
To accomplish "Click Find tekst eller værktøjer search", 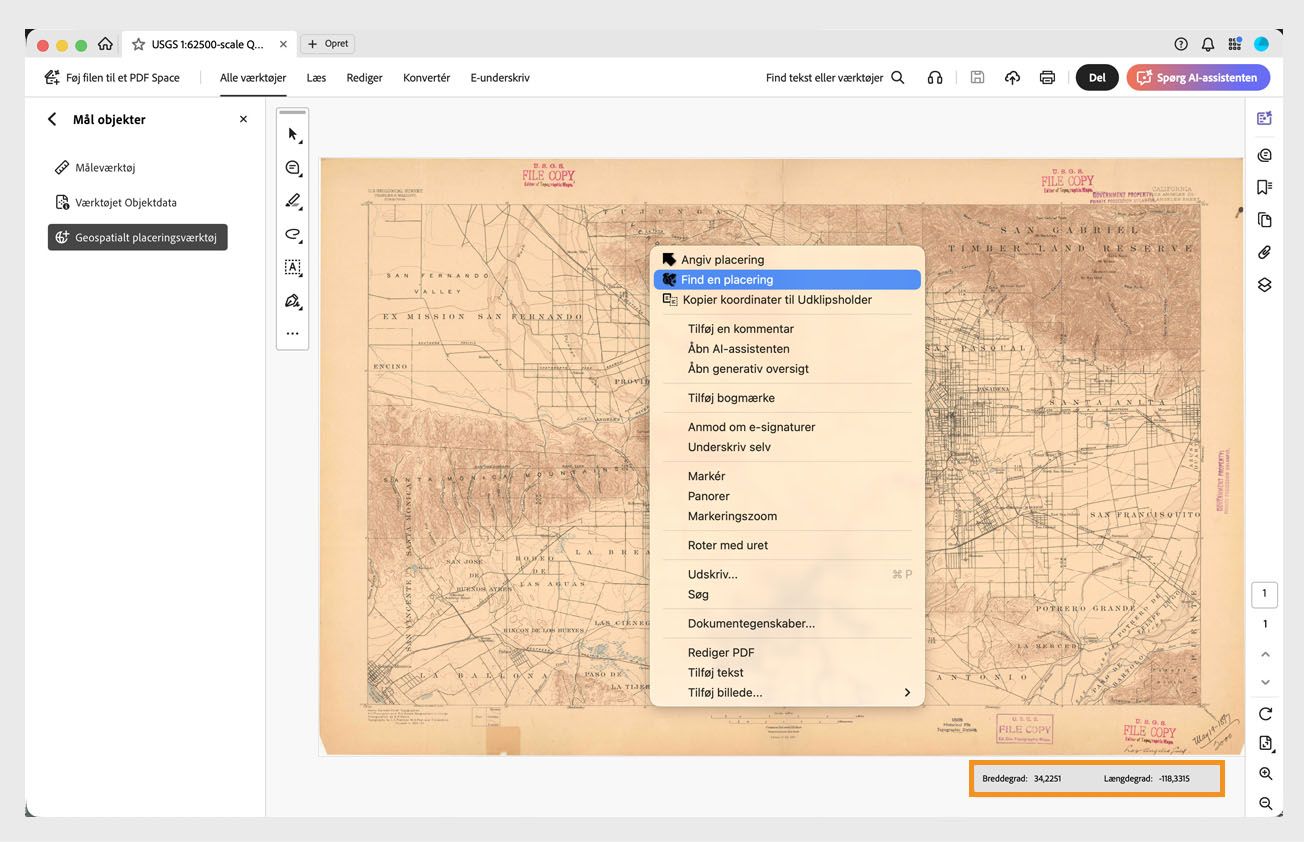I will [835, 77].
